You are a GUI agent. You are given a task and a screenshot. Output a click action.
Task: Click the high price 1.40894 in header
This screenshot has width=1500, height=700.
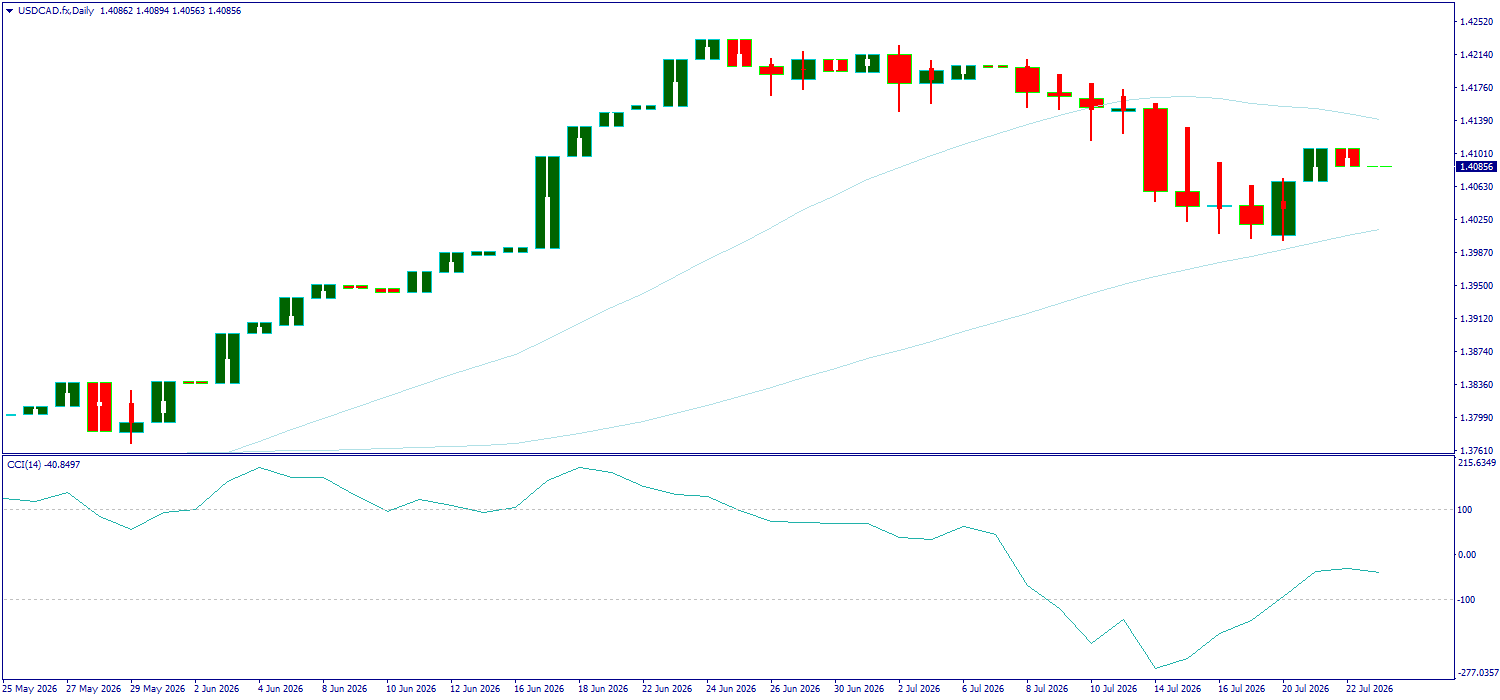point(153,10)
